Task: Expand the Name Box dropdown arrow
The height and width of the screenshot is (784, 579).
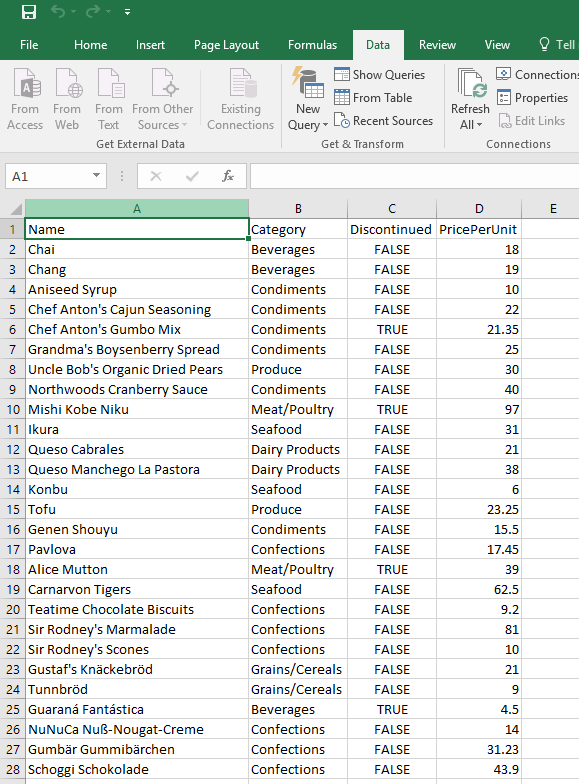Action: coord(96,176)
